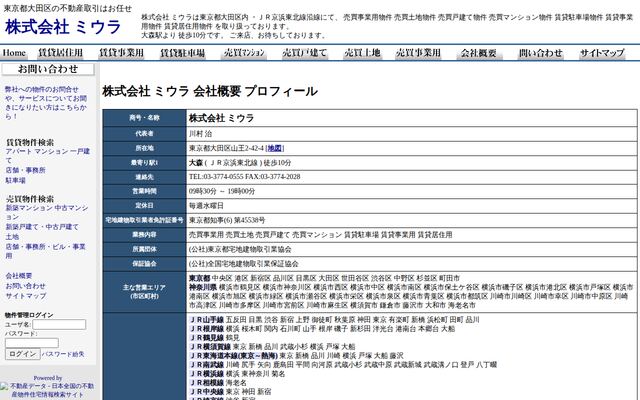Open the 弊社への物件のお問合せ inquiry link

click(x=46, y=102)
